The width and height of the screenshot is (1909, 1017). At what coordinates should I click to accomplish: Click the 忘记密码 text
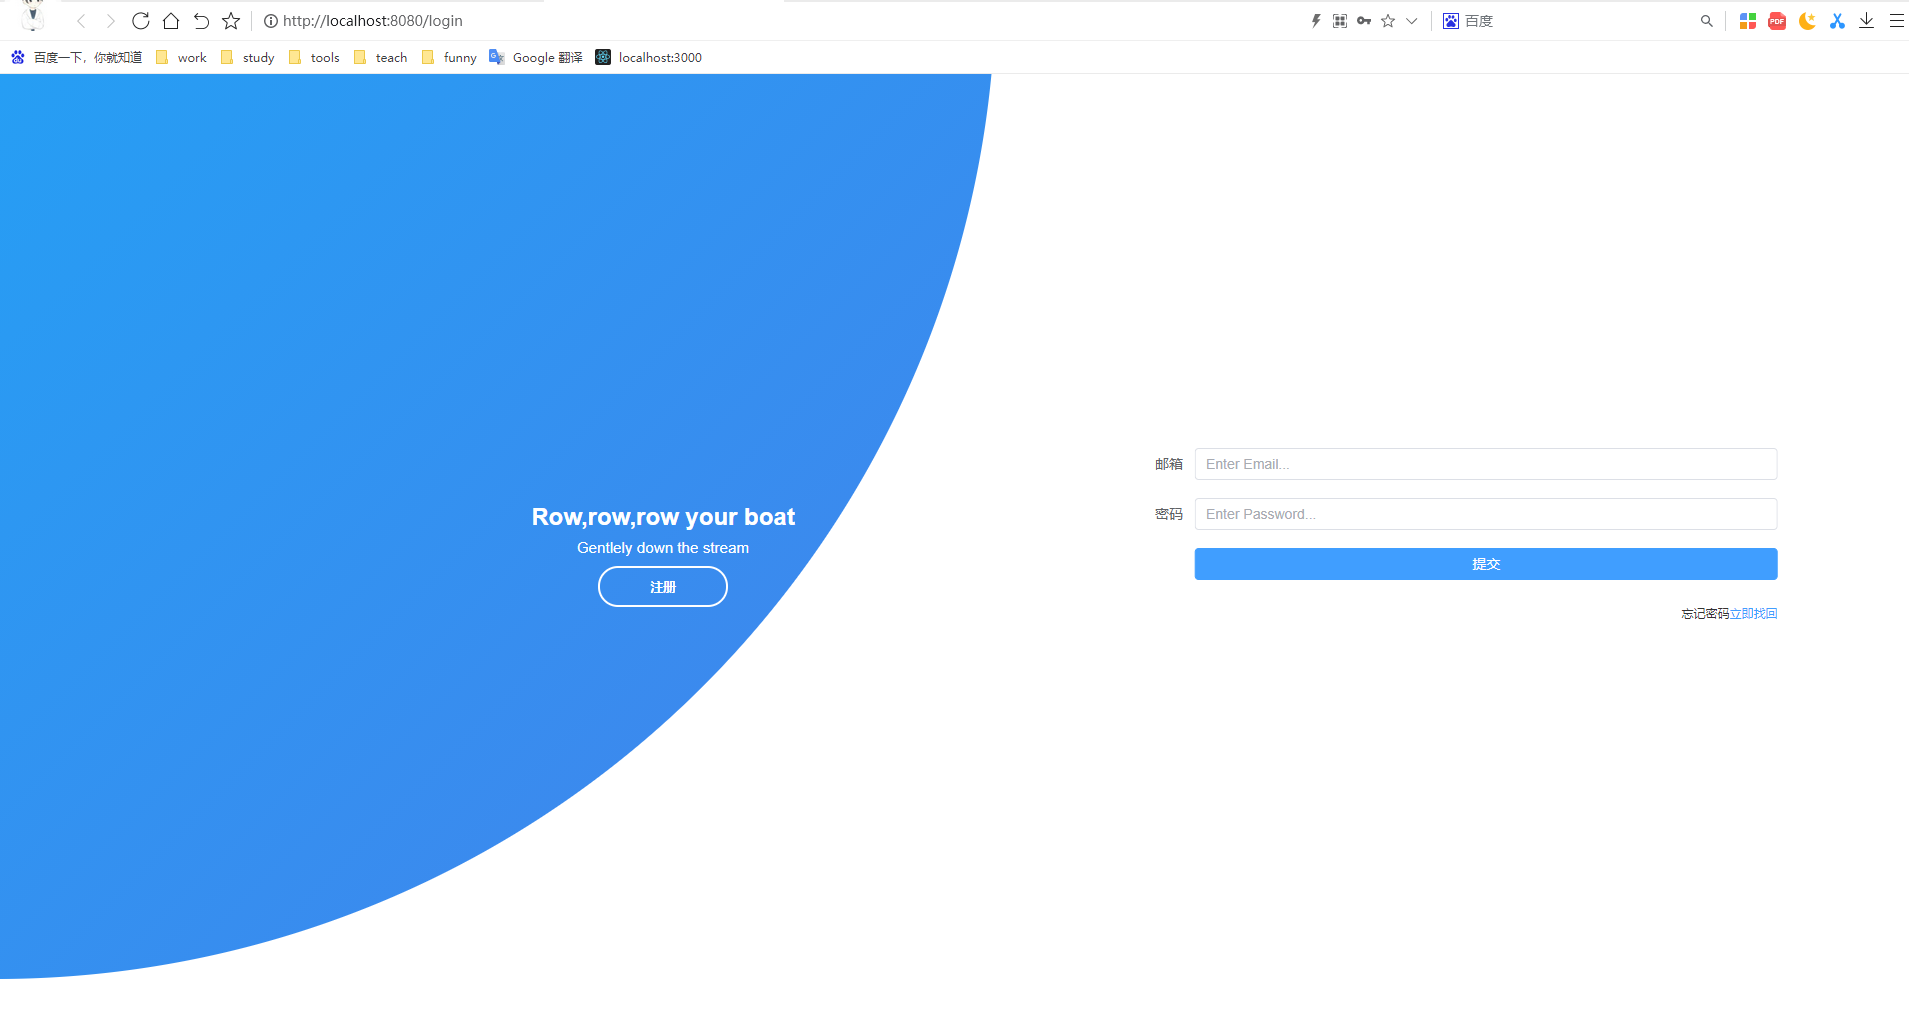coord(1705,614)
